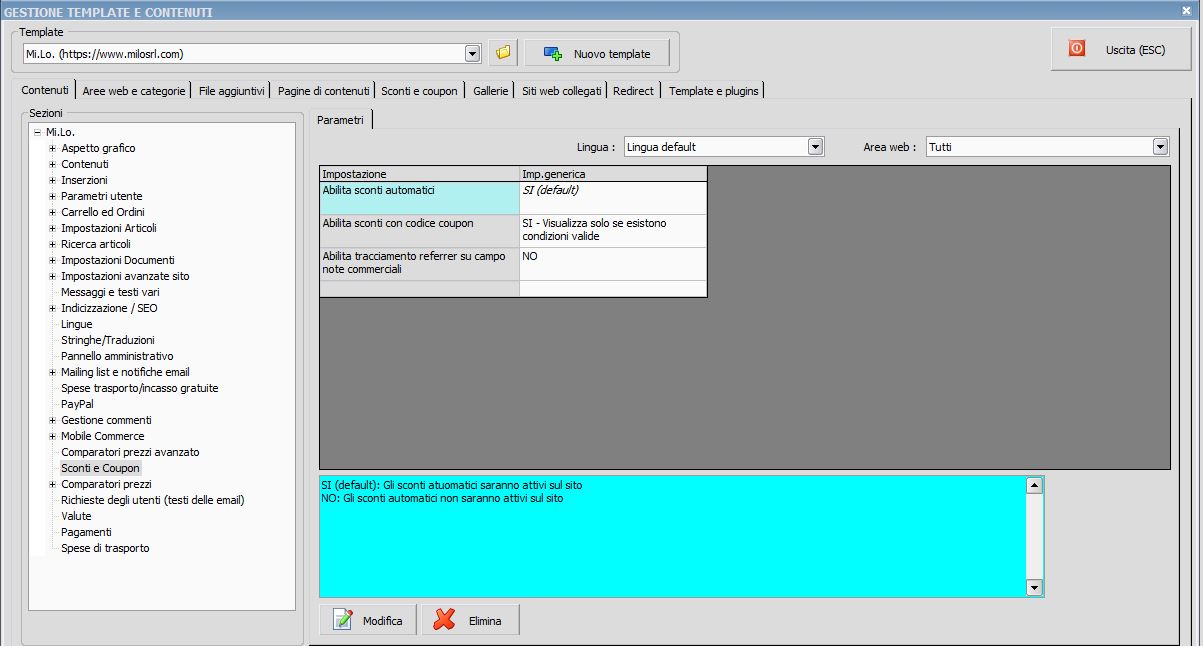This screenshot has width=1203, height=646.
Task: Expand Mailing list e notifiche email node
Action: (x=52, y=372)
